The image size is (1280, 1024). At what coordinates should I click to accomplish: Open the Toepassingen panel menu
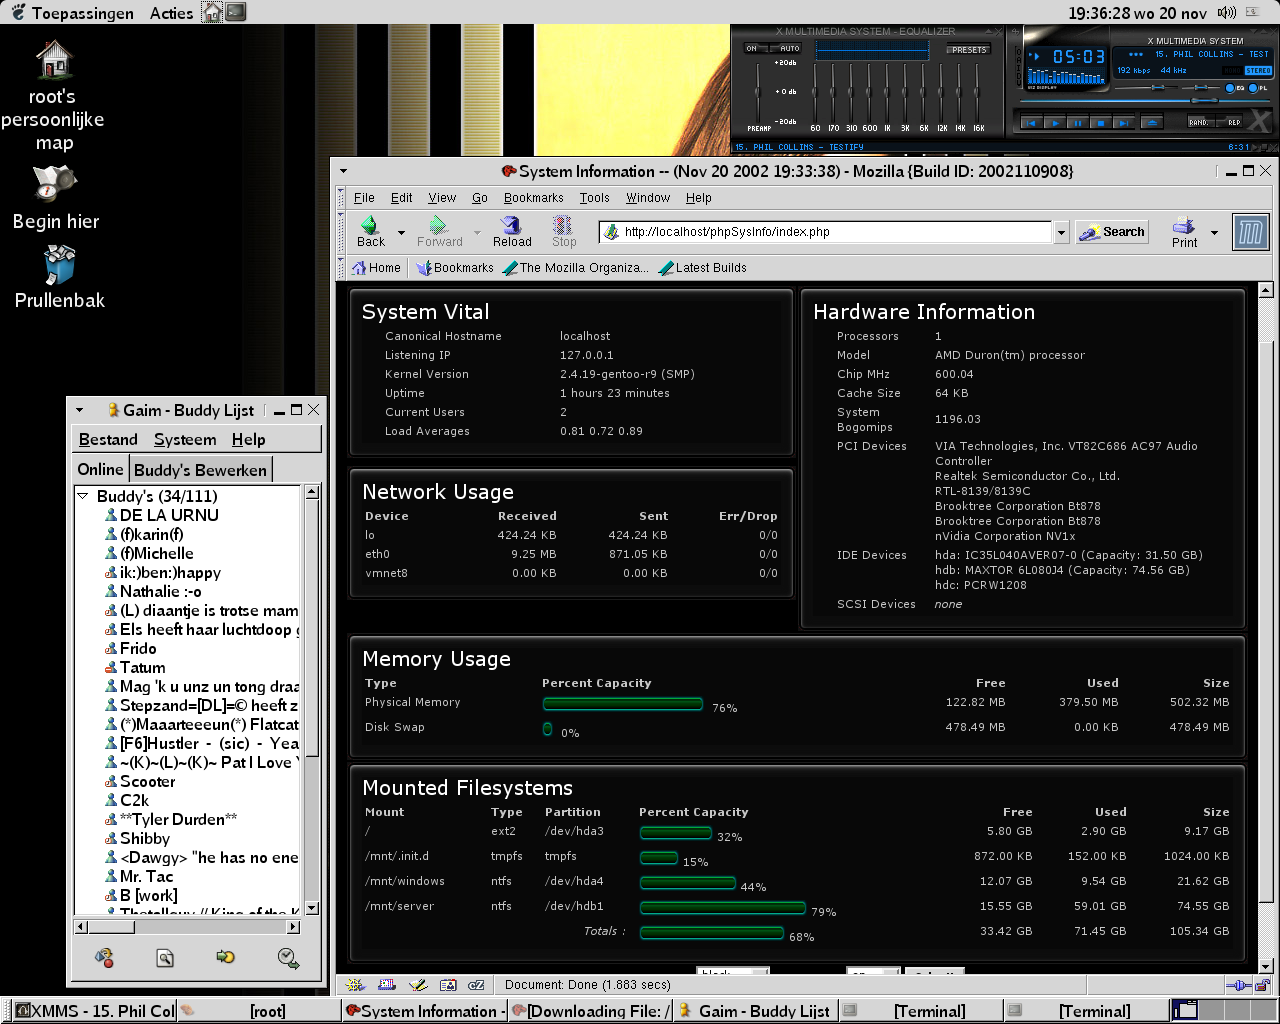pyautogui.click(x=72, y=12)
